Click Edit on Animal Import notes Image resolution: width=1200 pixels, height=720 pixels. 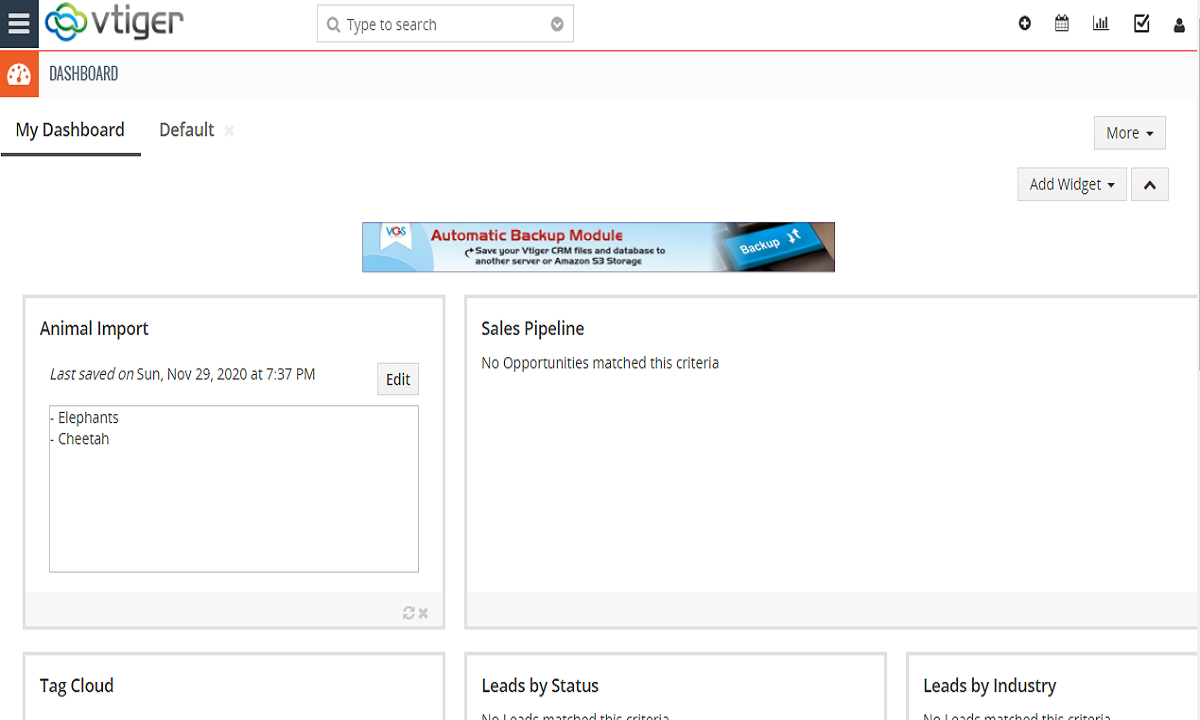[x=398, y=379]
